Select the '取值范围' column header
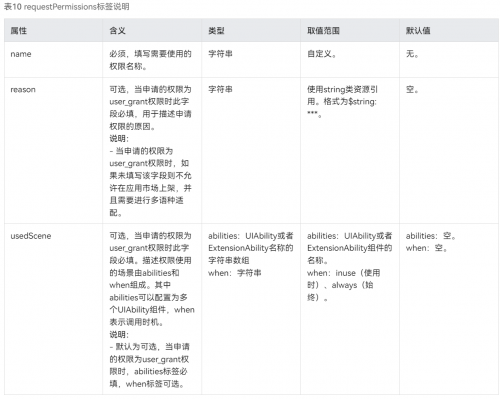 point(323,31)
